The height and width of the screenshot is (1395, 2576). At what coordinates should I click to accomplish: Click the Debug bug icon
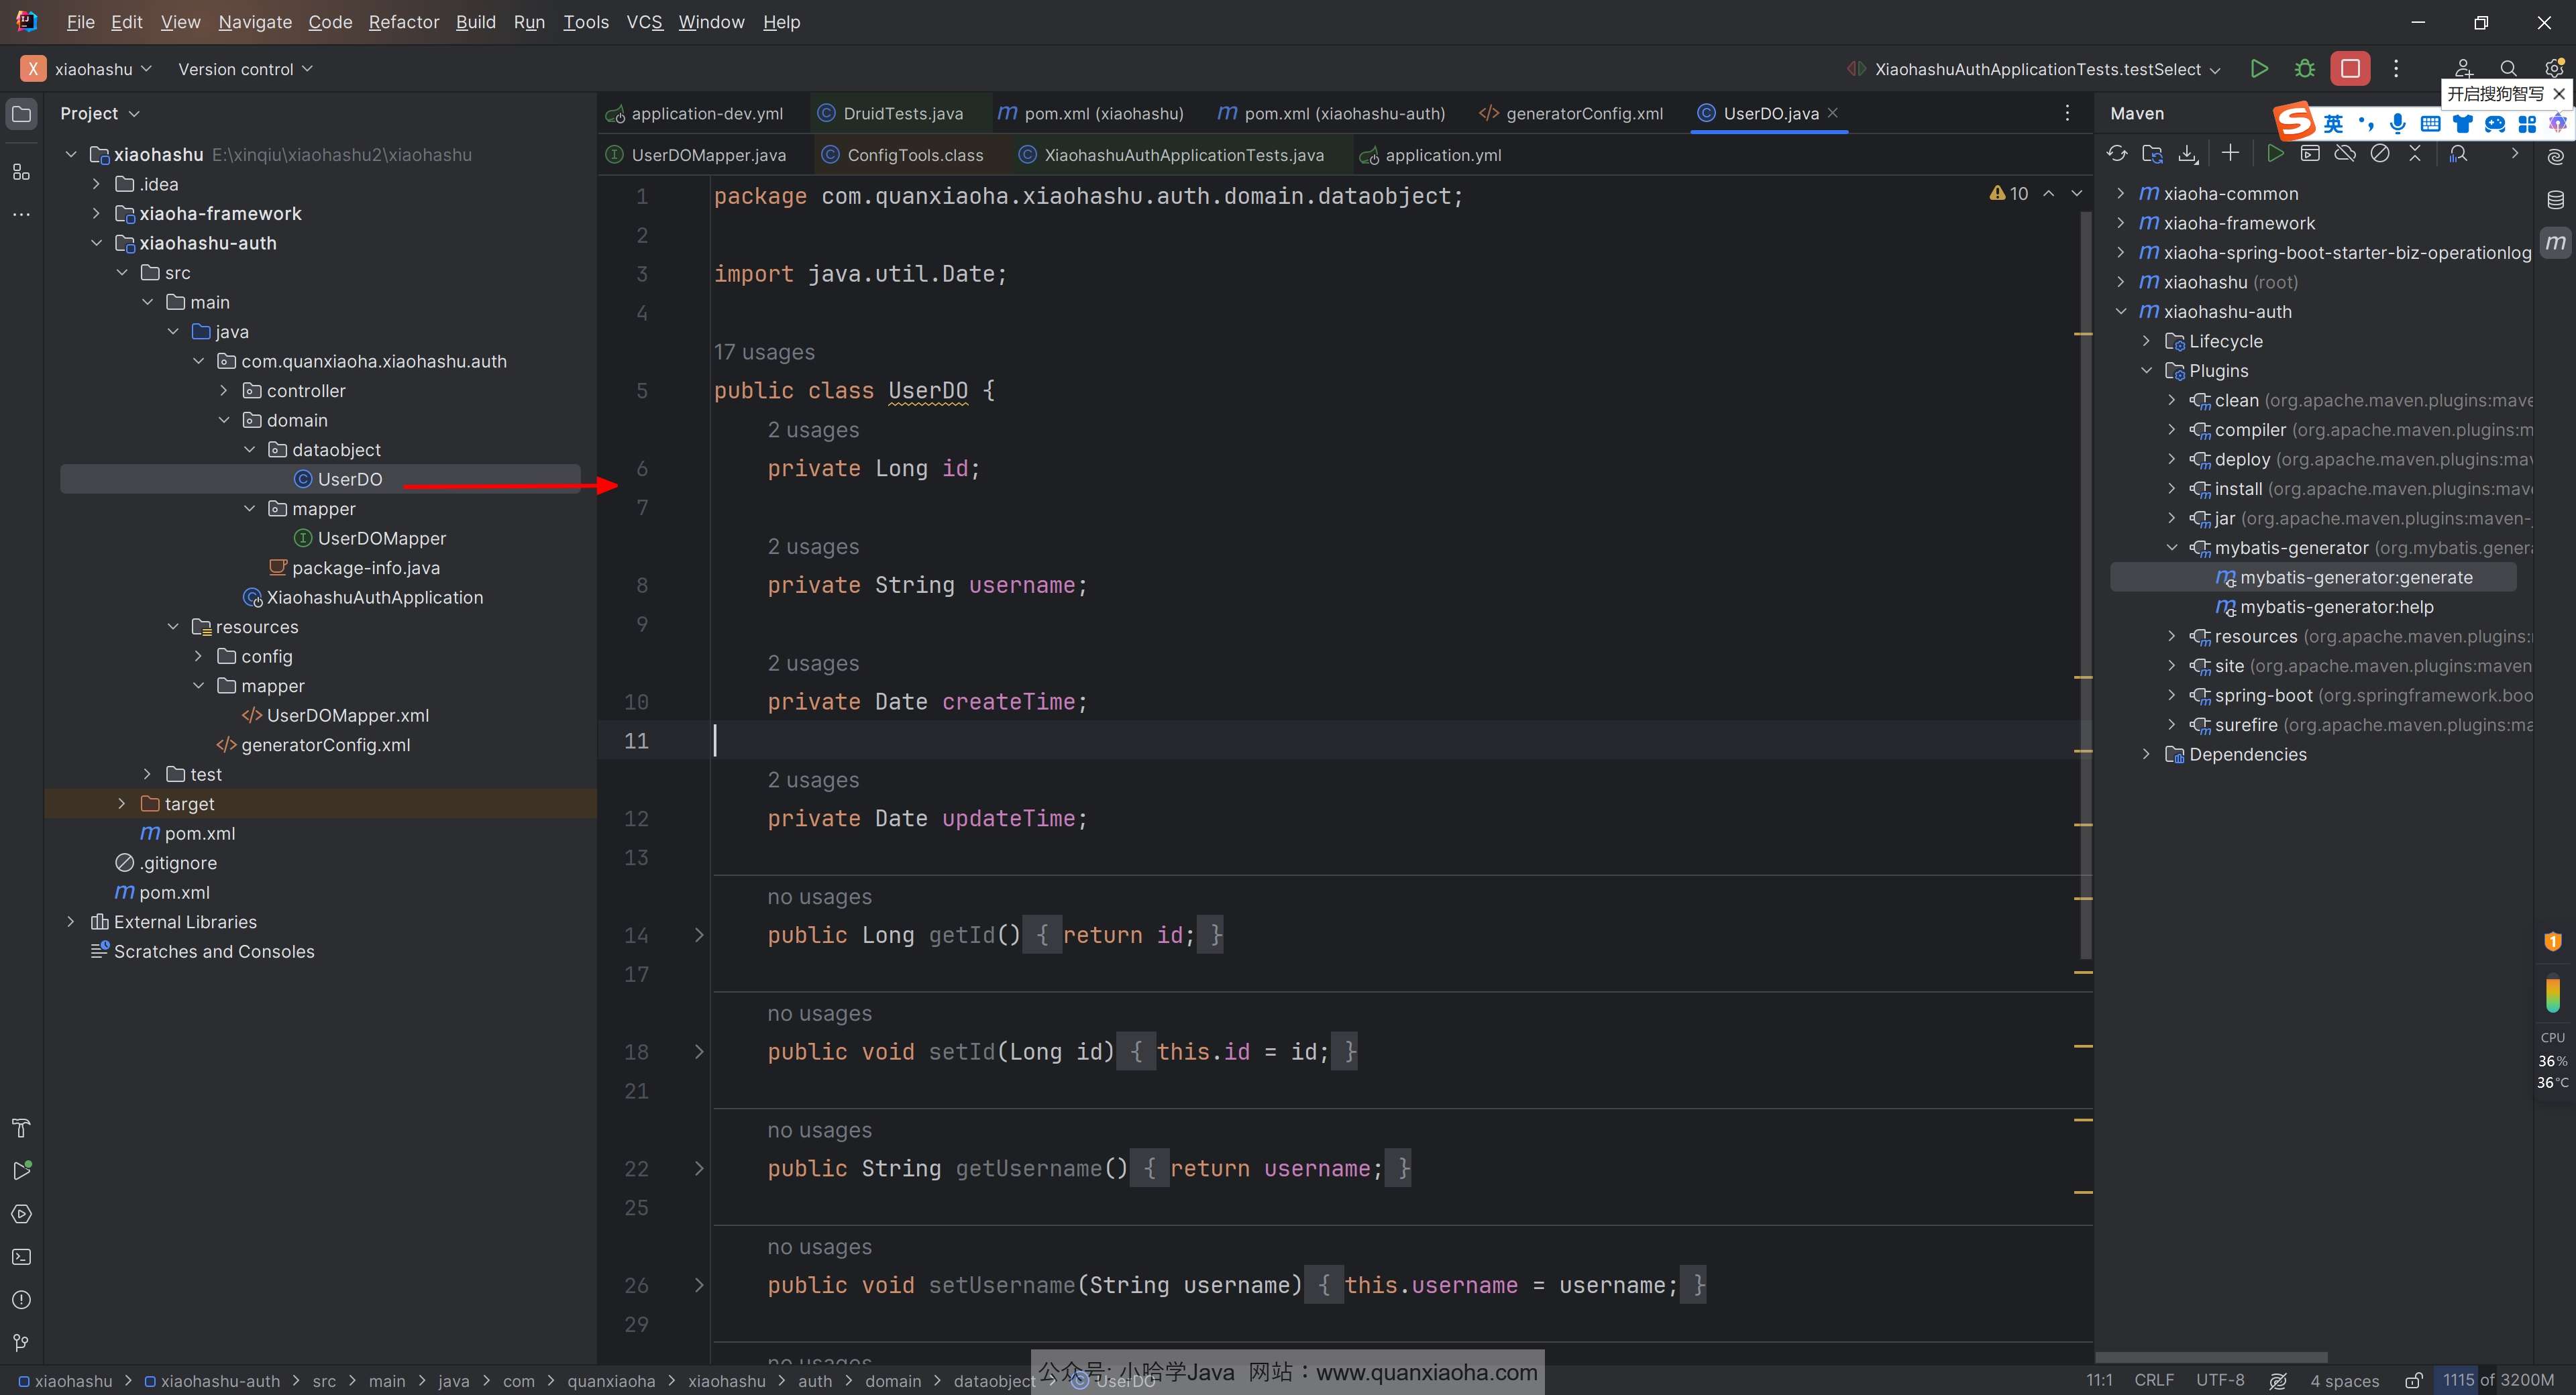pyautogui.click(x=2305, y=69)
